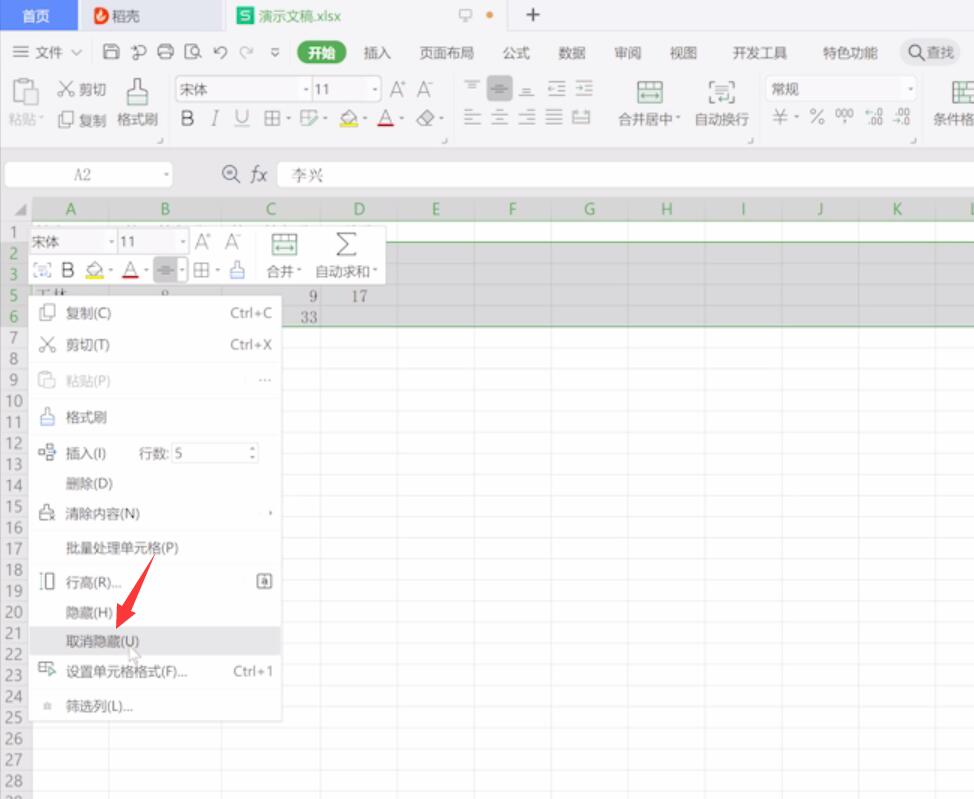The width and height of the screenshot is (974, 799).
Task: Toggle Bold in the ribbon
Action: tap(188, 117)
